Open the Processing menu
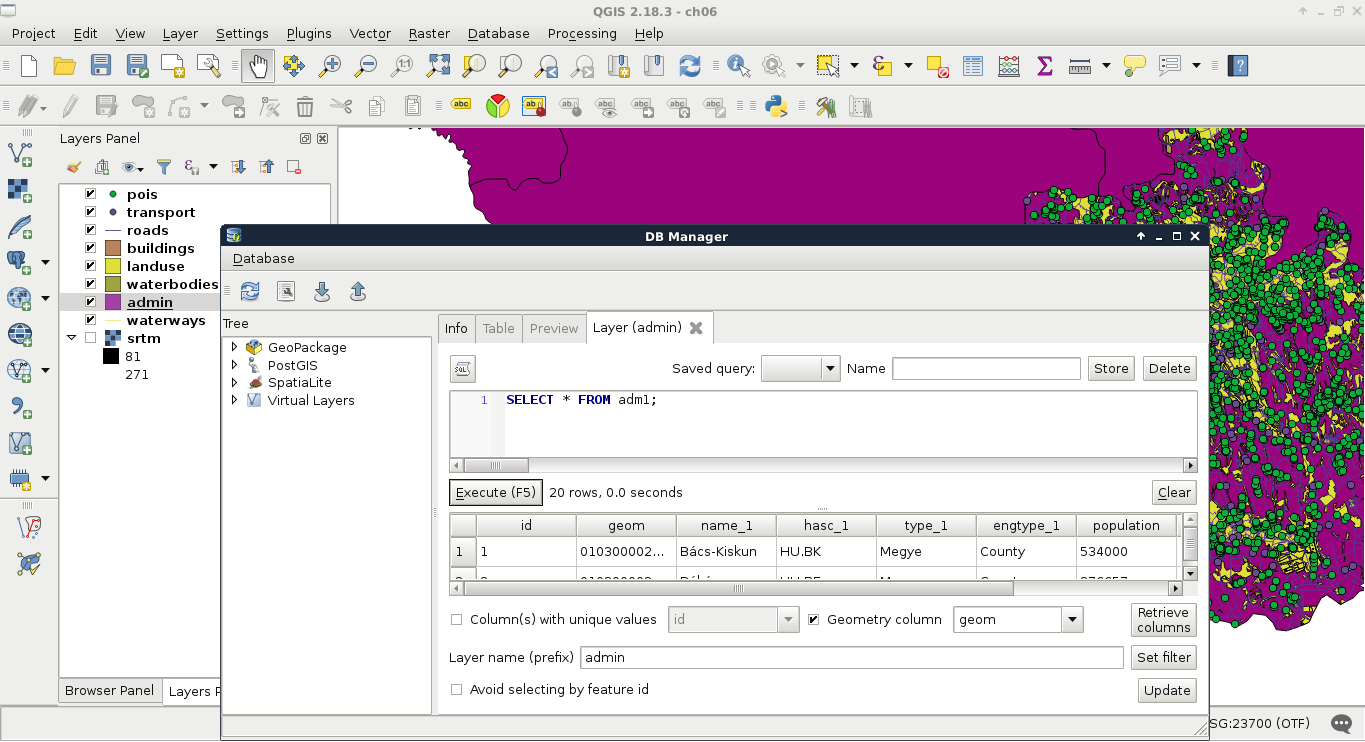 pyautogui.click(x=582, y=33)
